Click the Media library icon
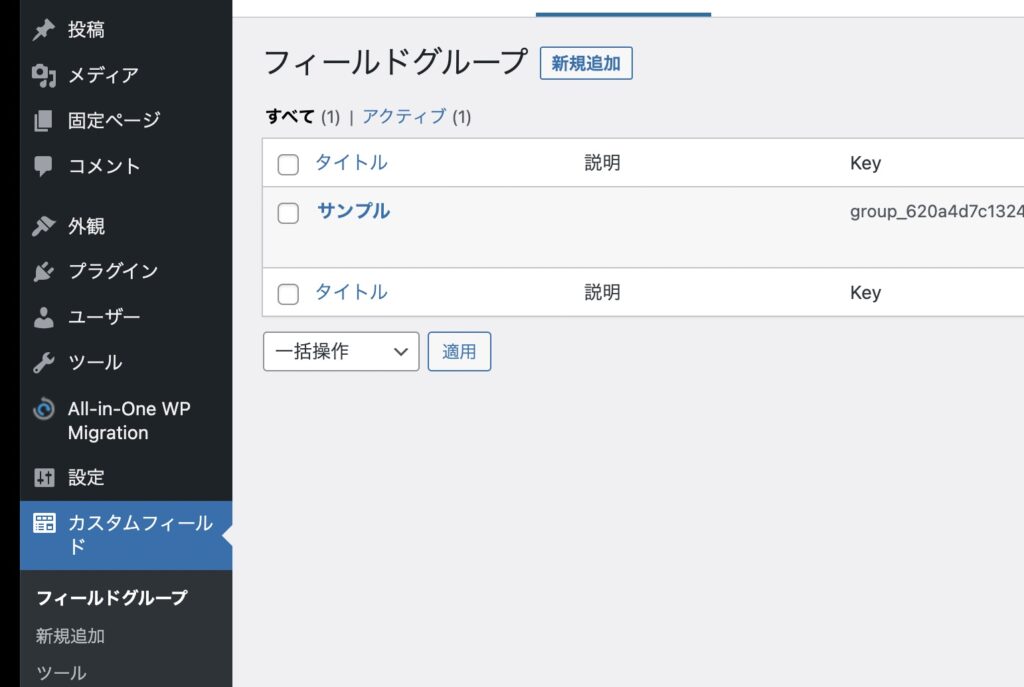1024x687 pixels. (43, 75)
